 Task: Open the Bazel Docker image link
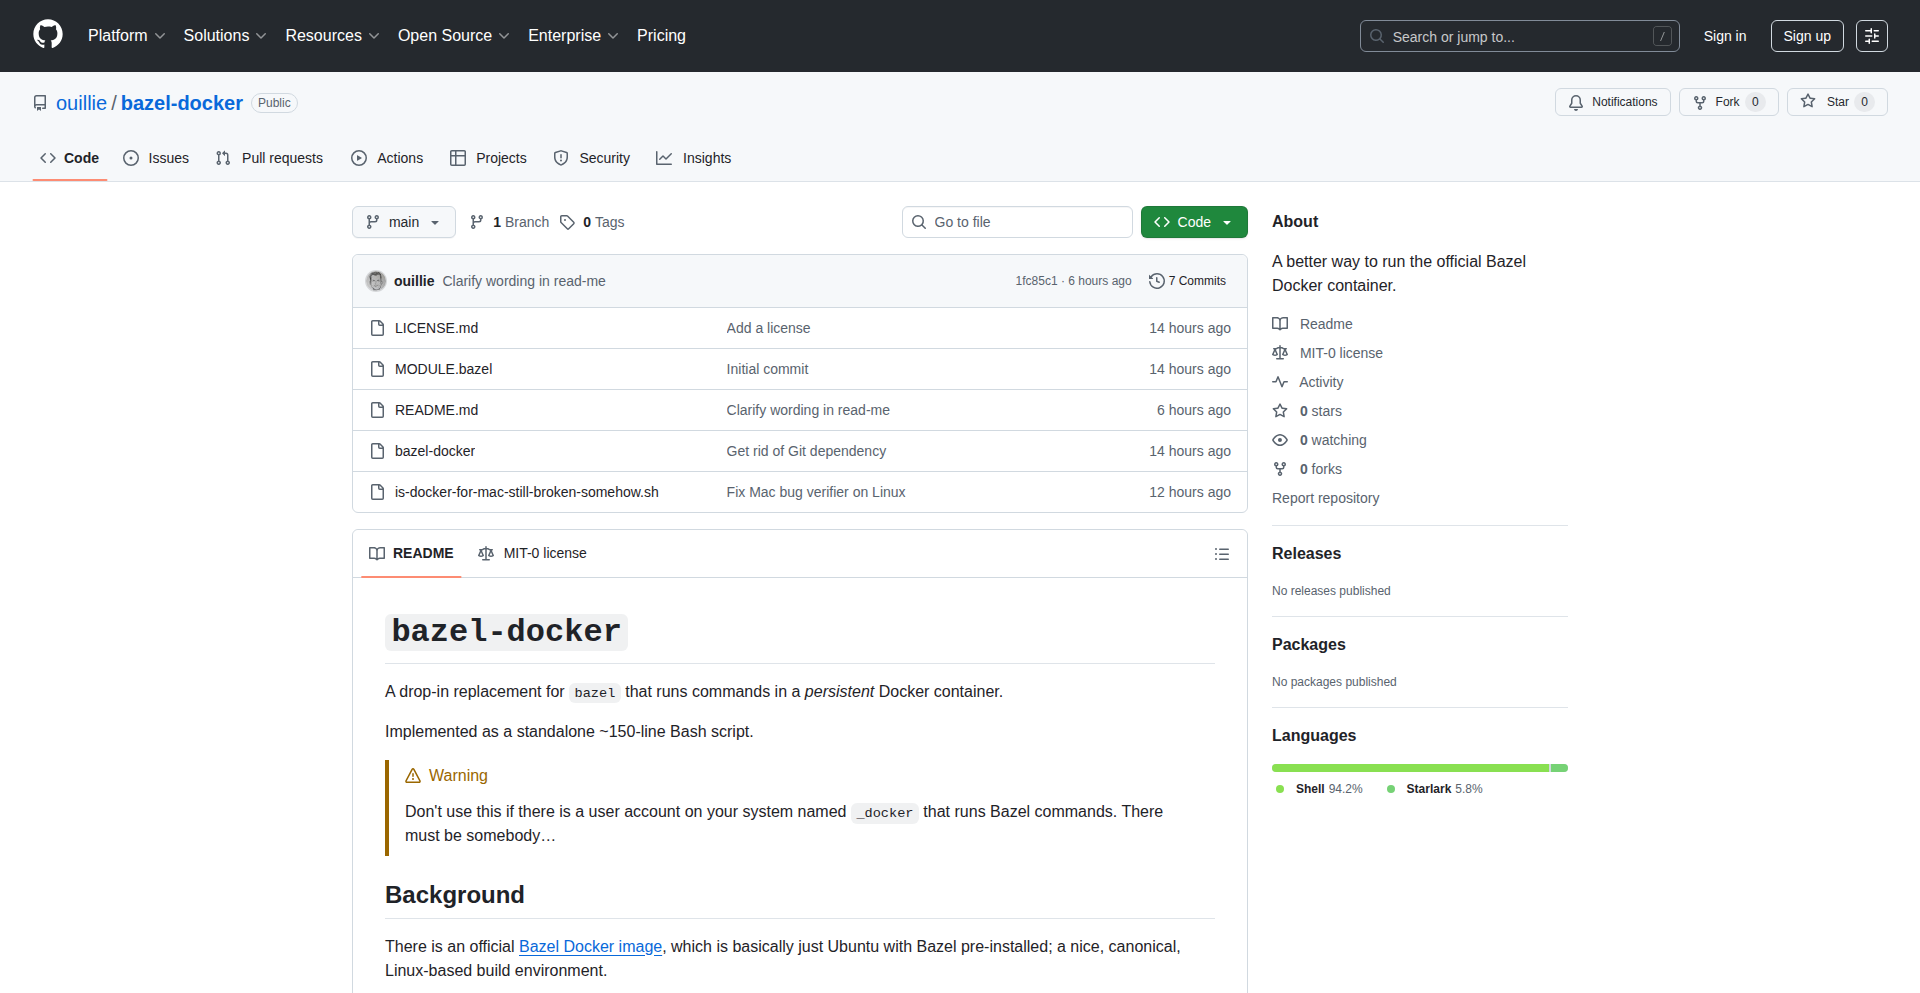tap(590, 946)
